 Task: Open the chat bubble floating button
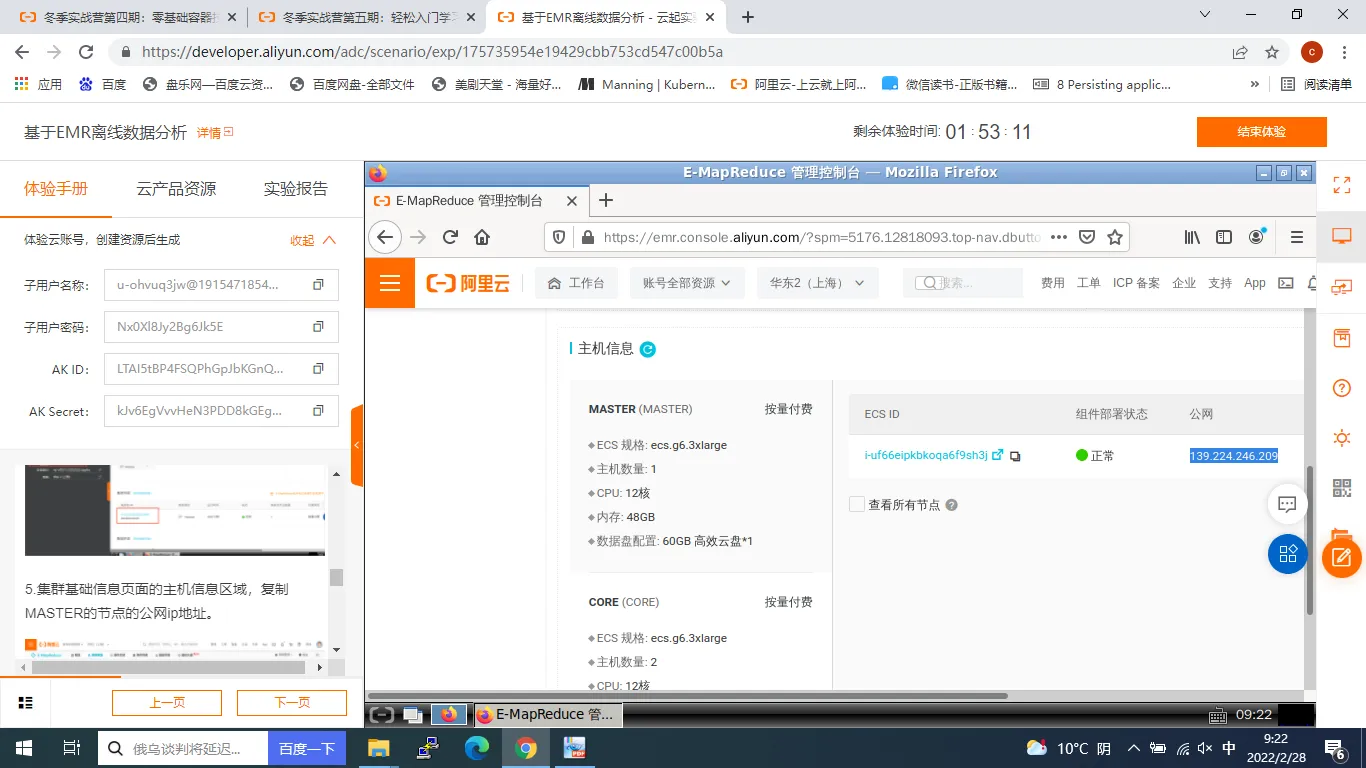(1288, 505)
